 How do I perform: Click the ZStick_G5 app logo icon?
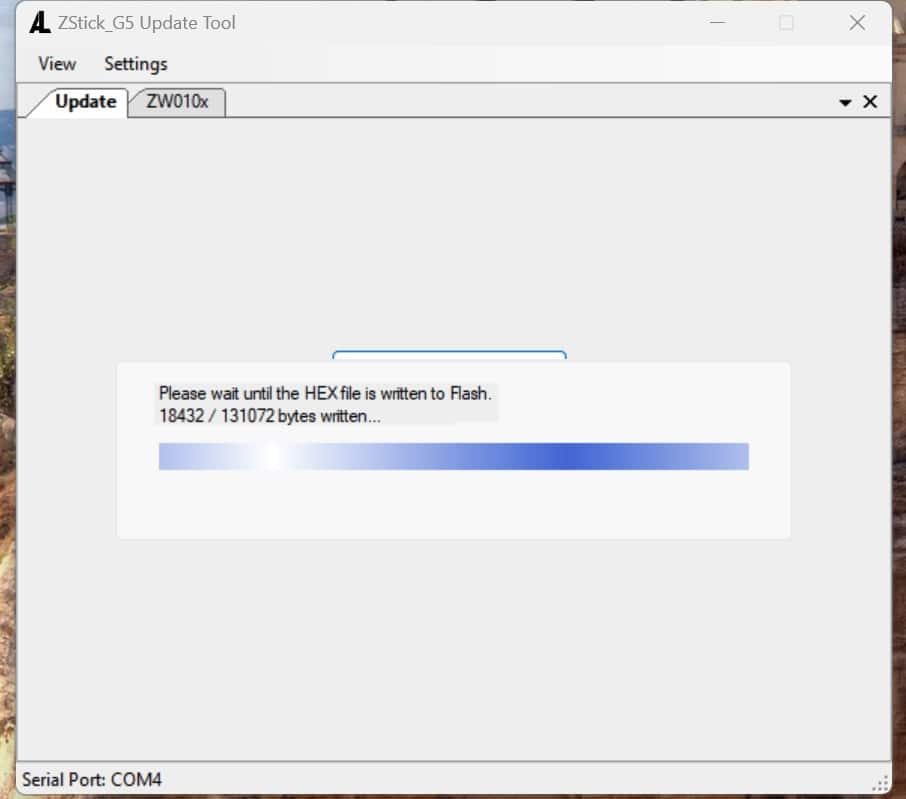tap(40, 23)
